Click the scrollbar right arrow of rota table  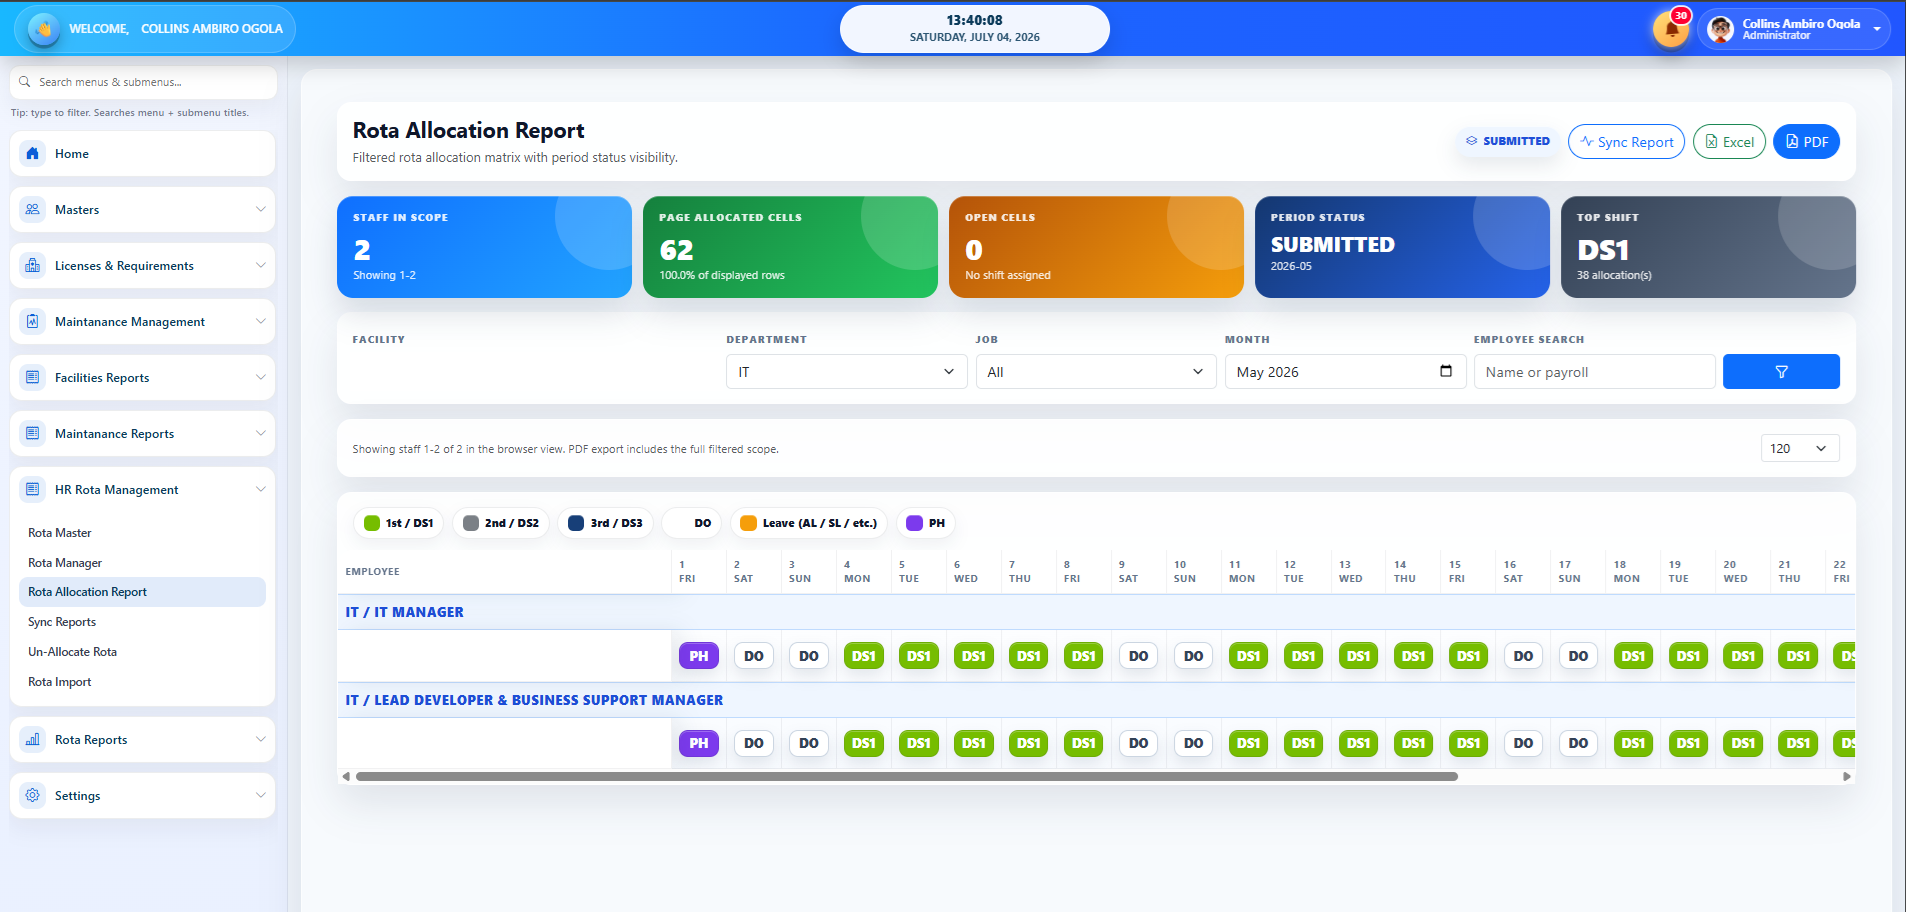[x=1847, y=776]
